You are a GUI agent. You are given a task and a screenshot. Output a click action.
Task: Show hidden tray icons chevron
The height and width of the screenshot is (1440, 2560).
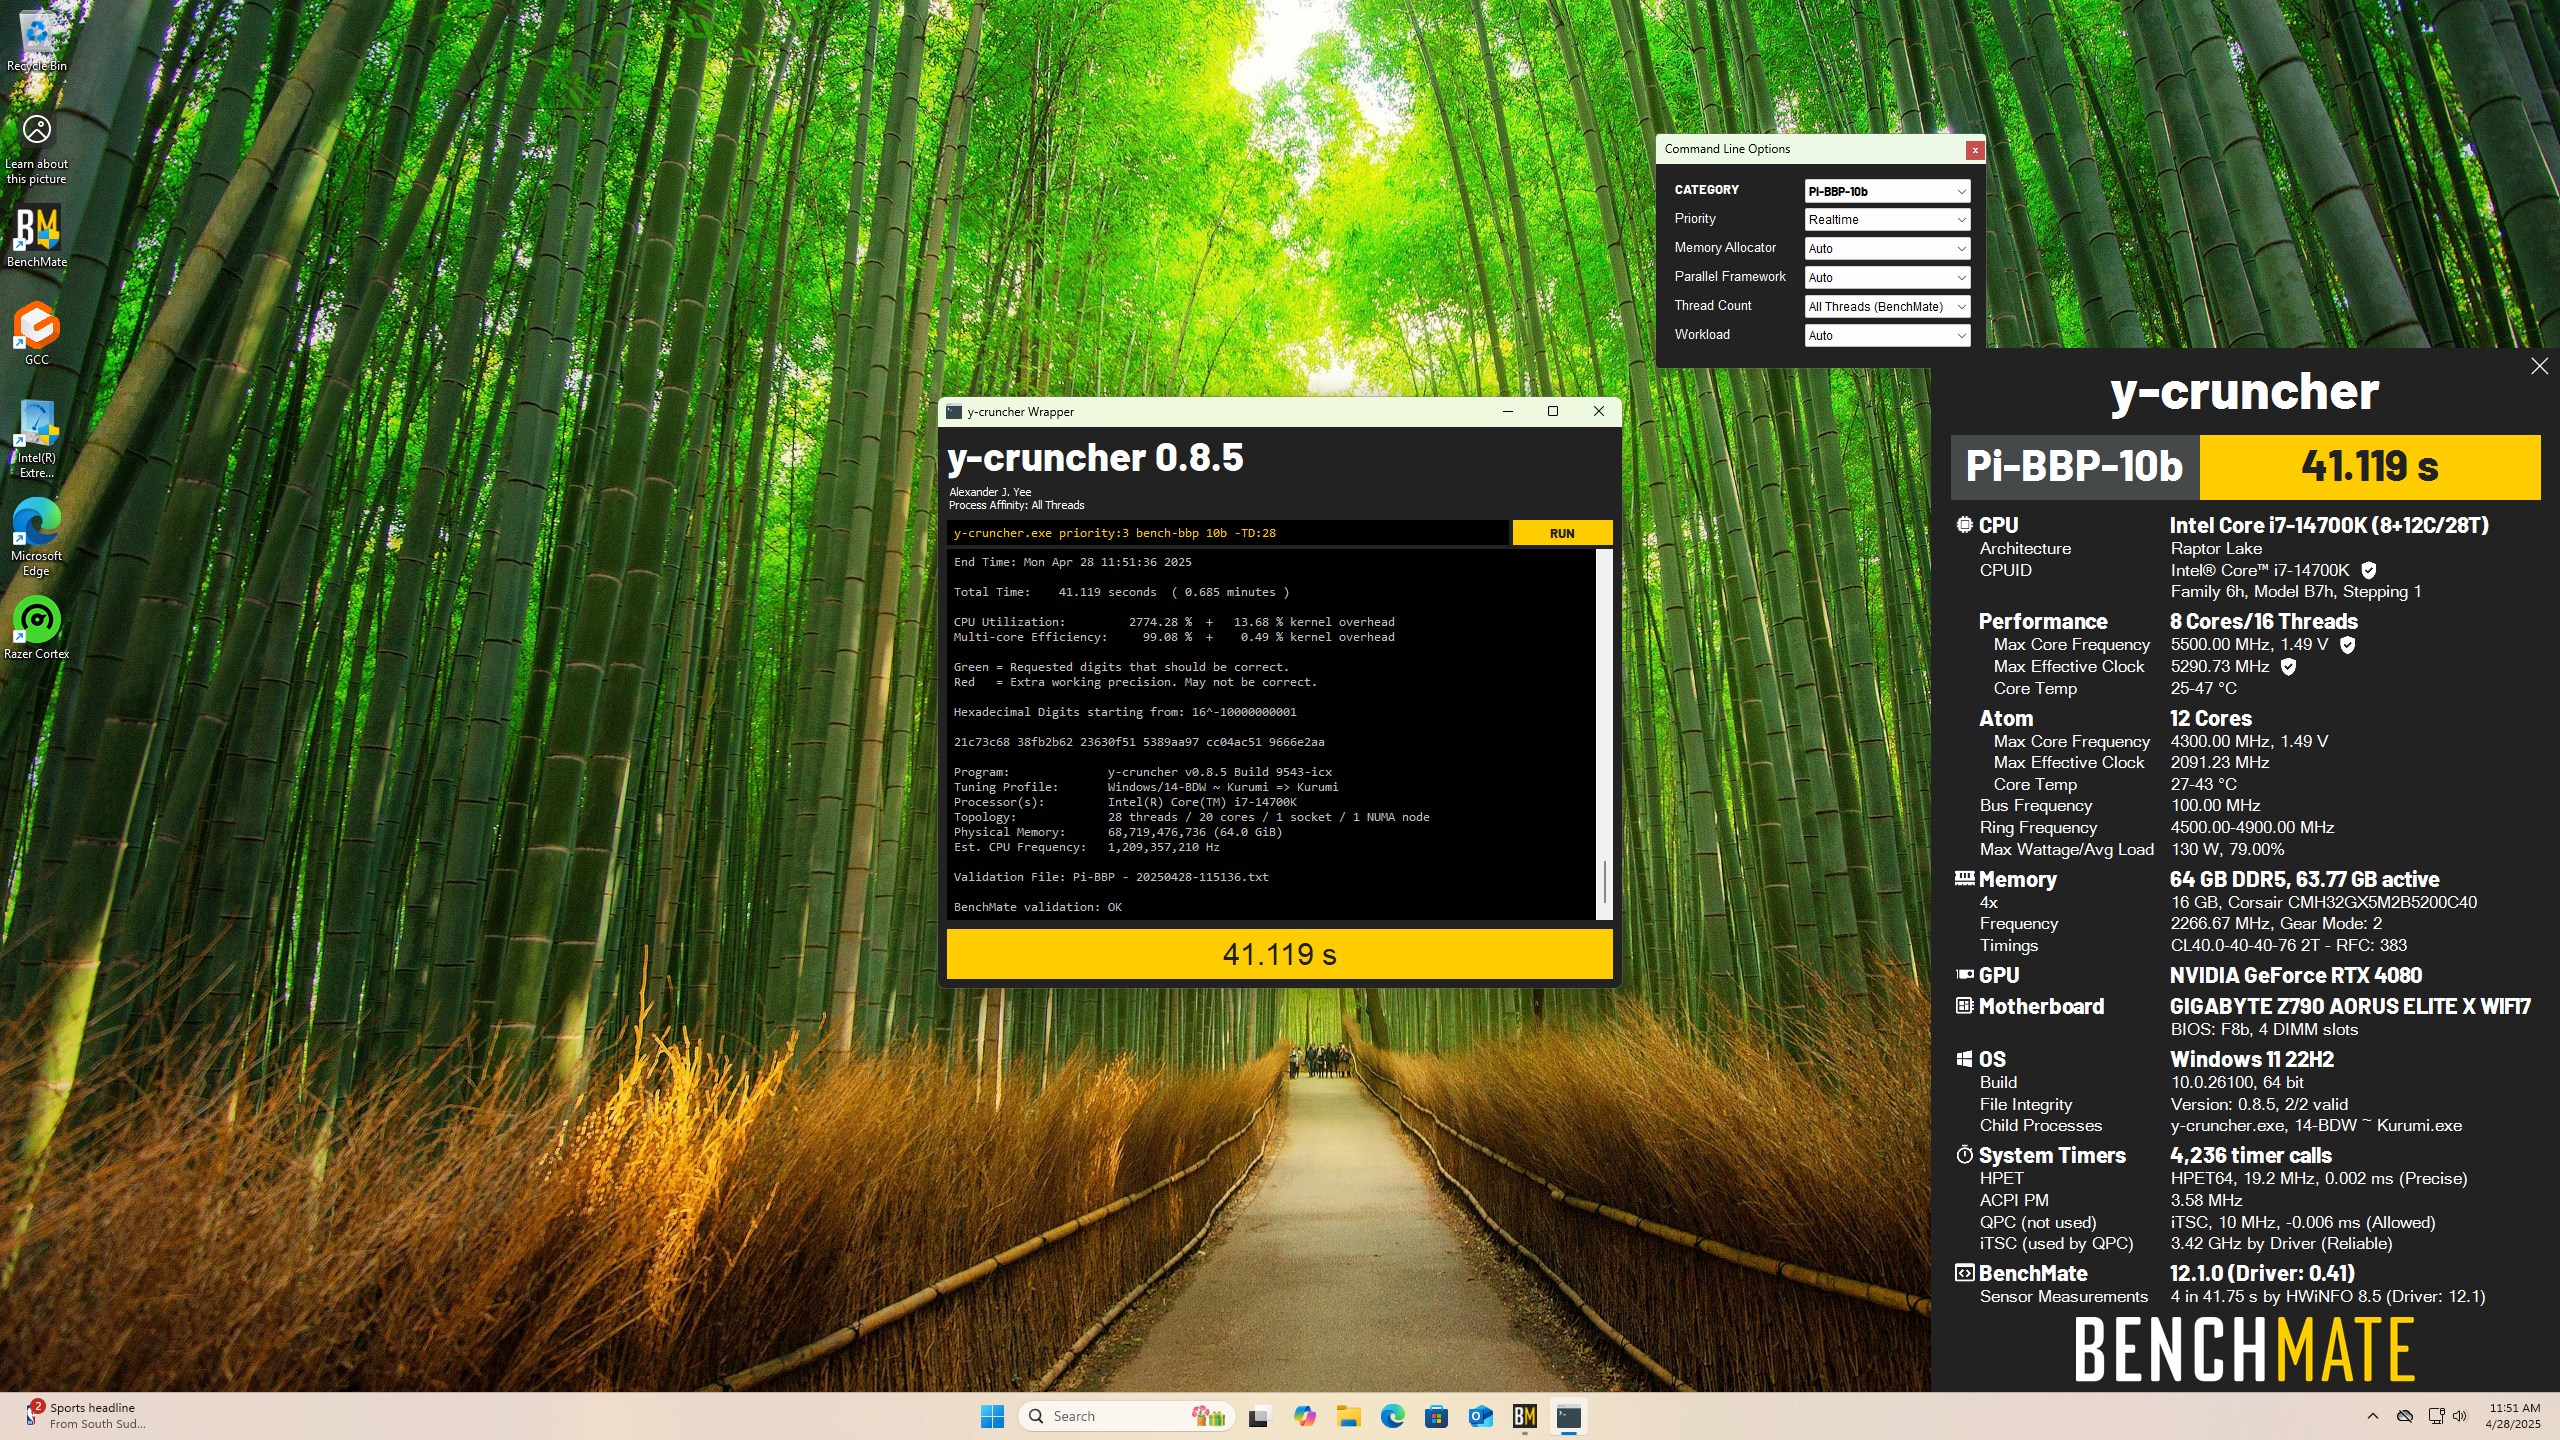point(2372,1416)
